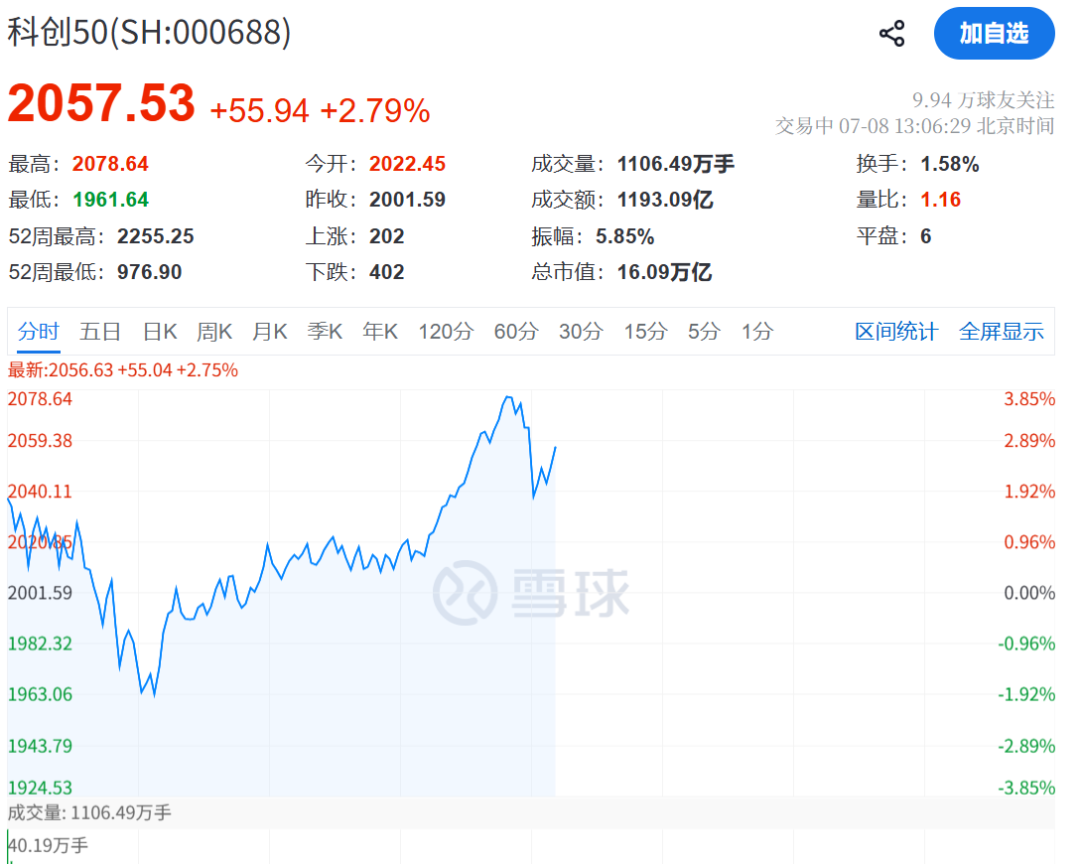Click the percentage change +2.79%
Image resolution: width=1080 pixels, height=864 pixels.
point(375,111)
